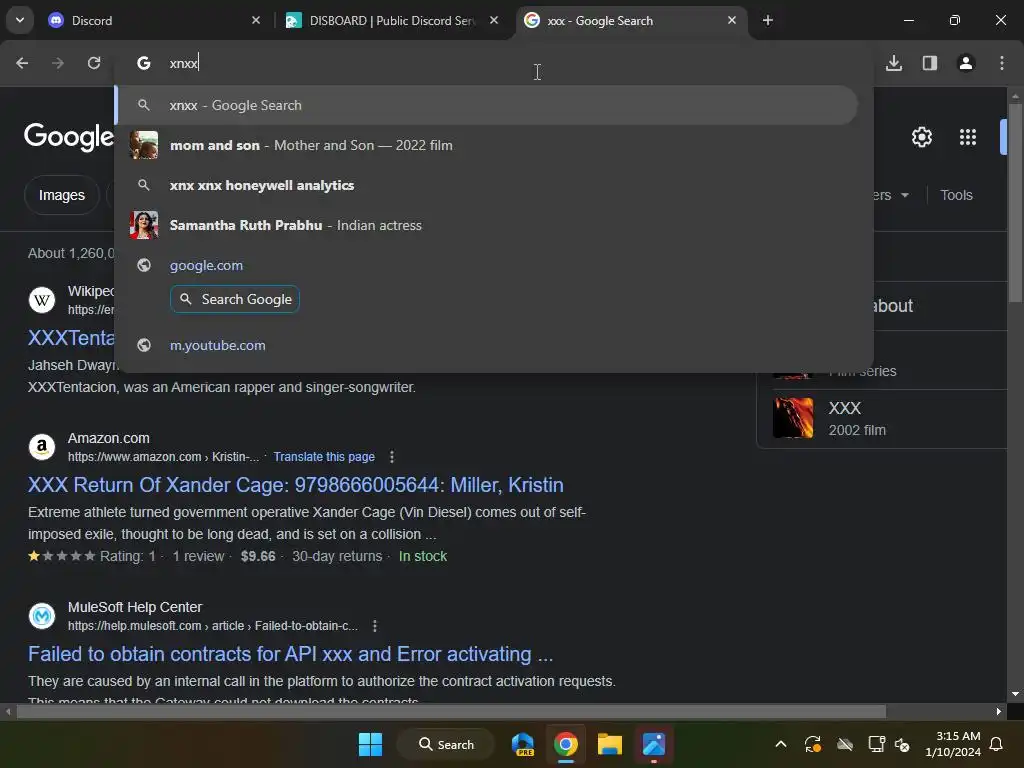Click the muted volume tray icon

[x=902, y=744]
